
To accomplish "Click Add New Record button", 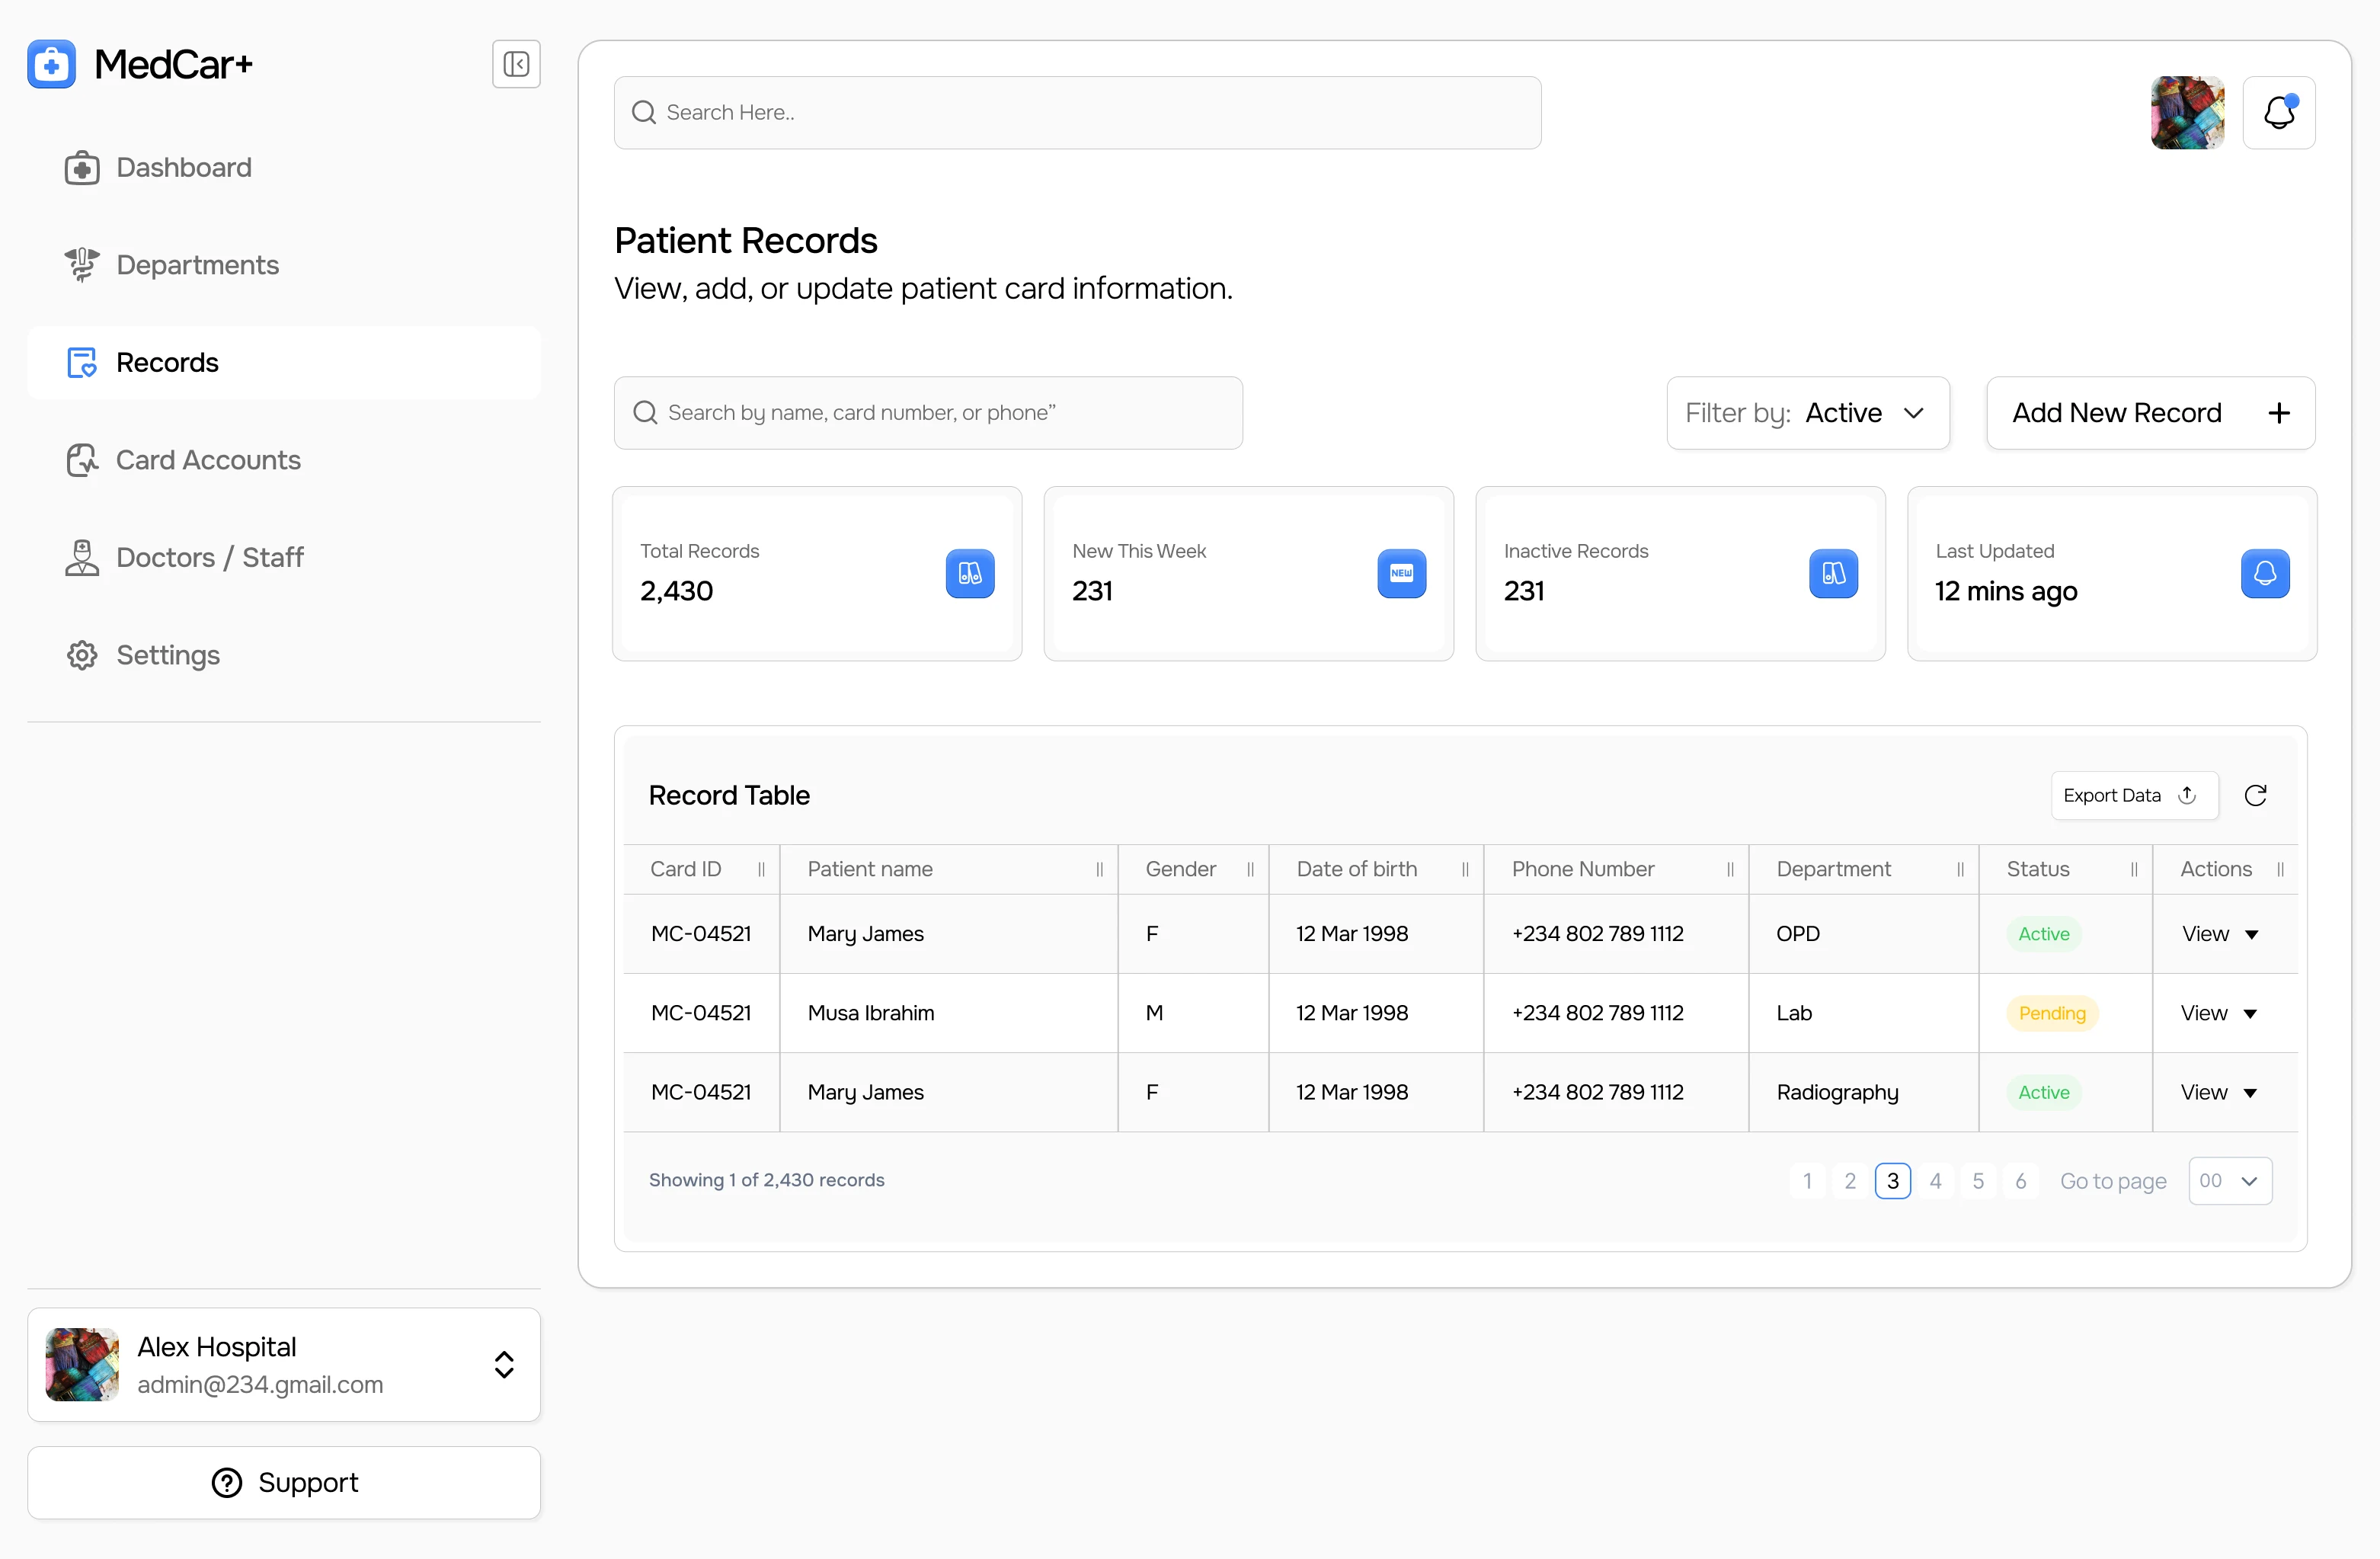I will coord(2149,413).
